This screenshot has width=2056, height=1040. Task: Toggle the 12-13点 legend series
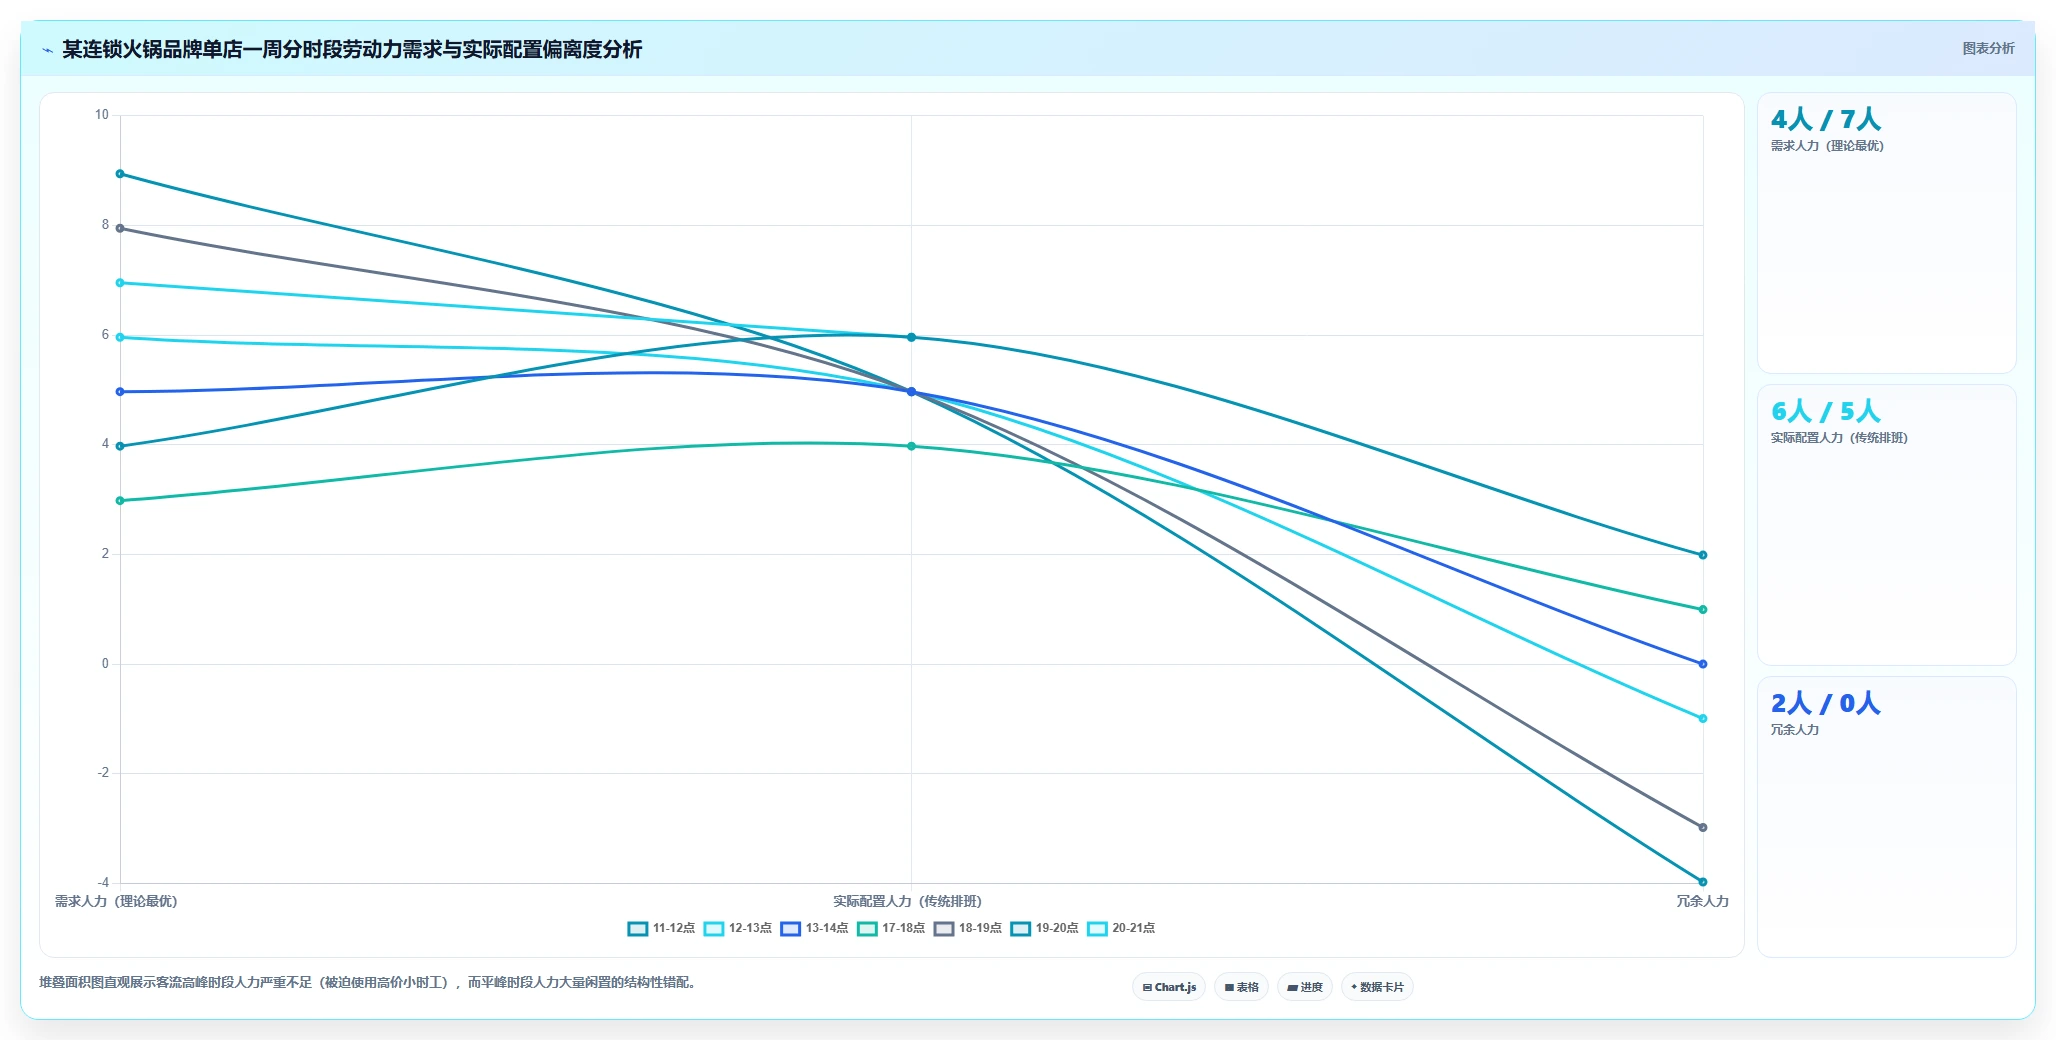tap(738, 928)
